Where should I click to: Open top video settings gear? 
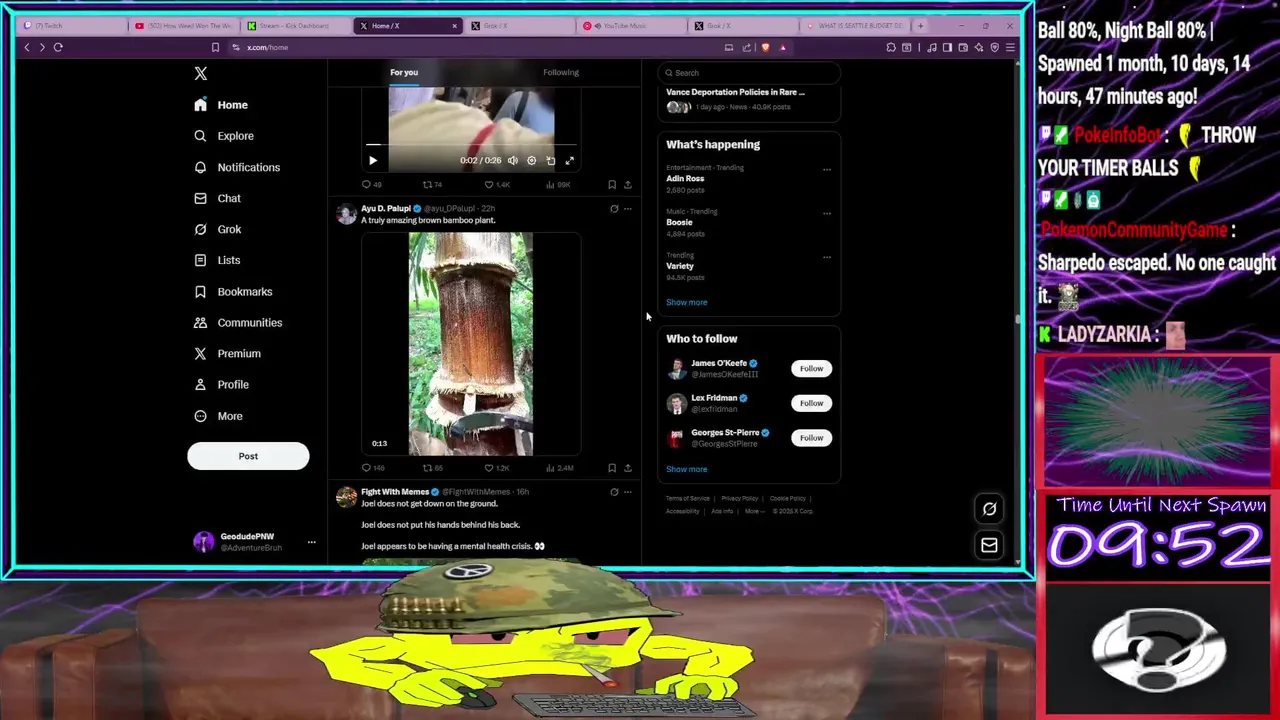(532, 160)
